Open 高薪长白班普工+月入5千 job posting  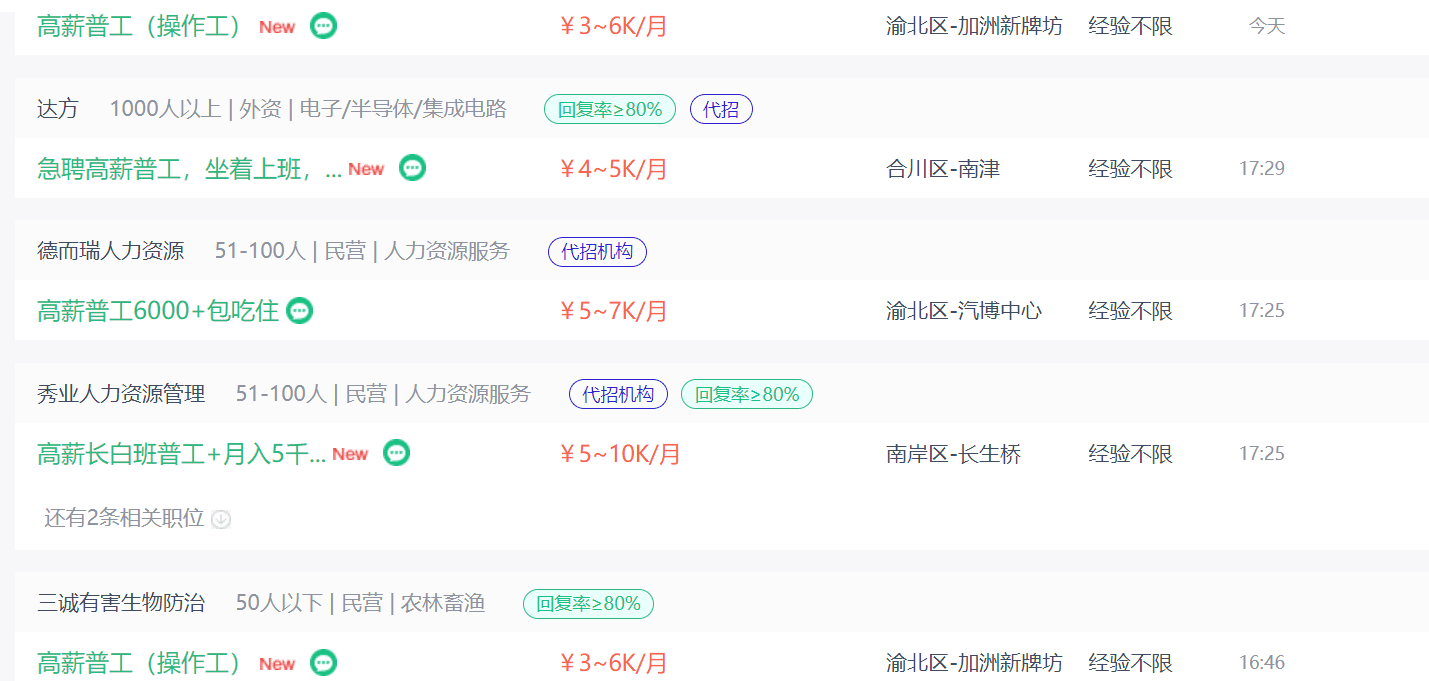[181, 454]
